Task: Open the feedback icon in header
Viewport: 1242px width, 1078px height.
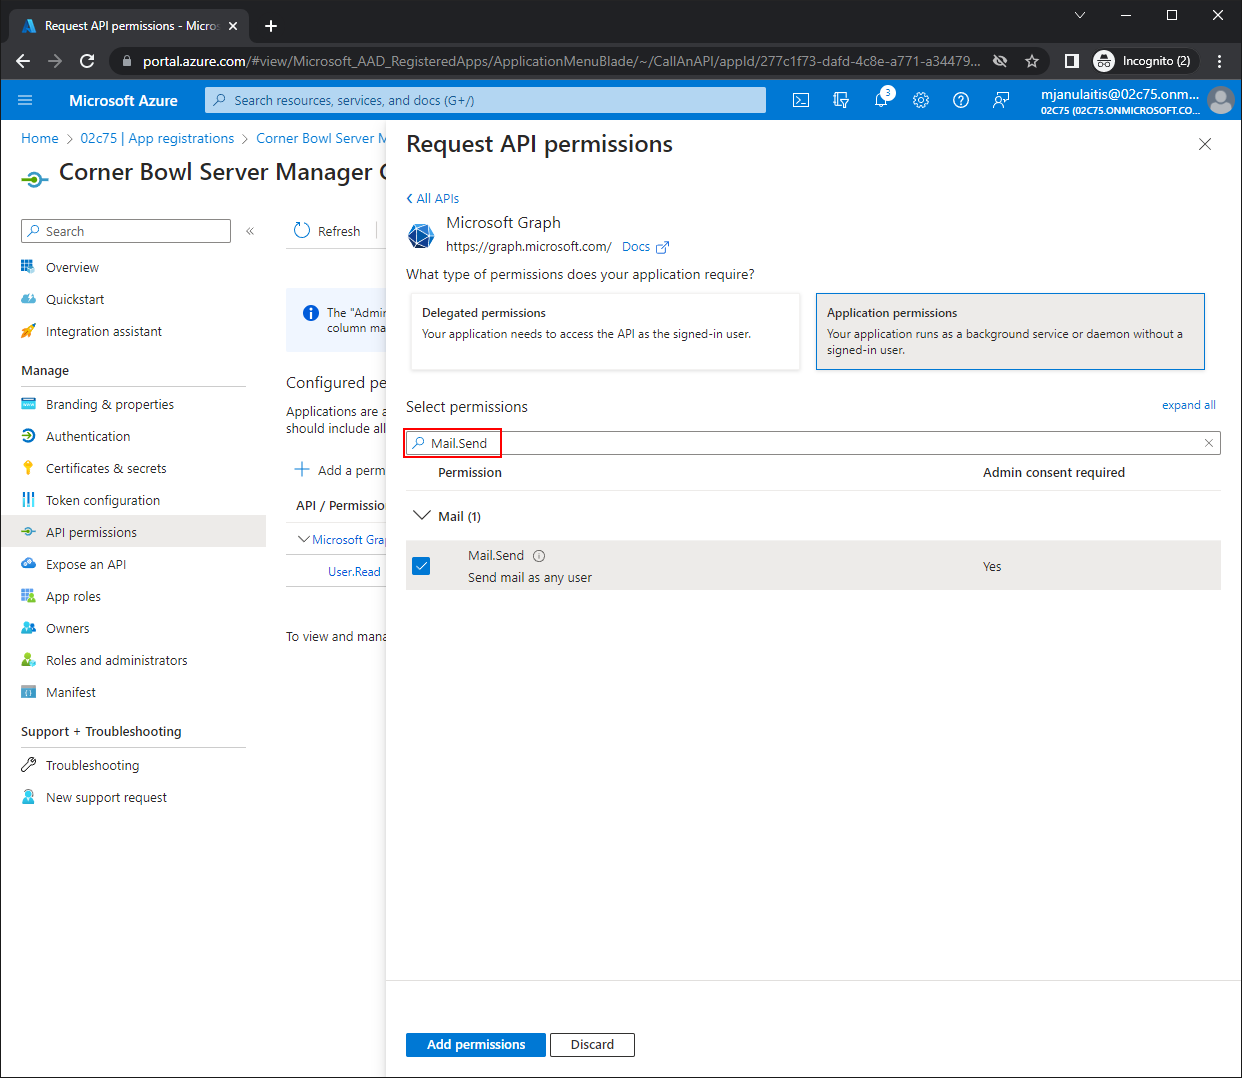Action: [x=1001, y=100]
